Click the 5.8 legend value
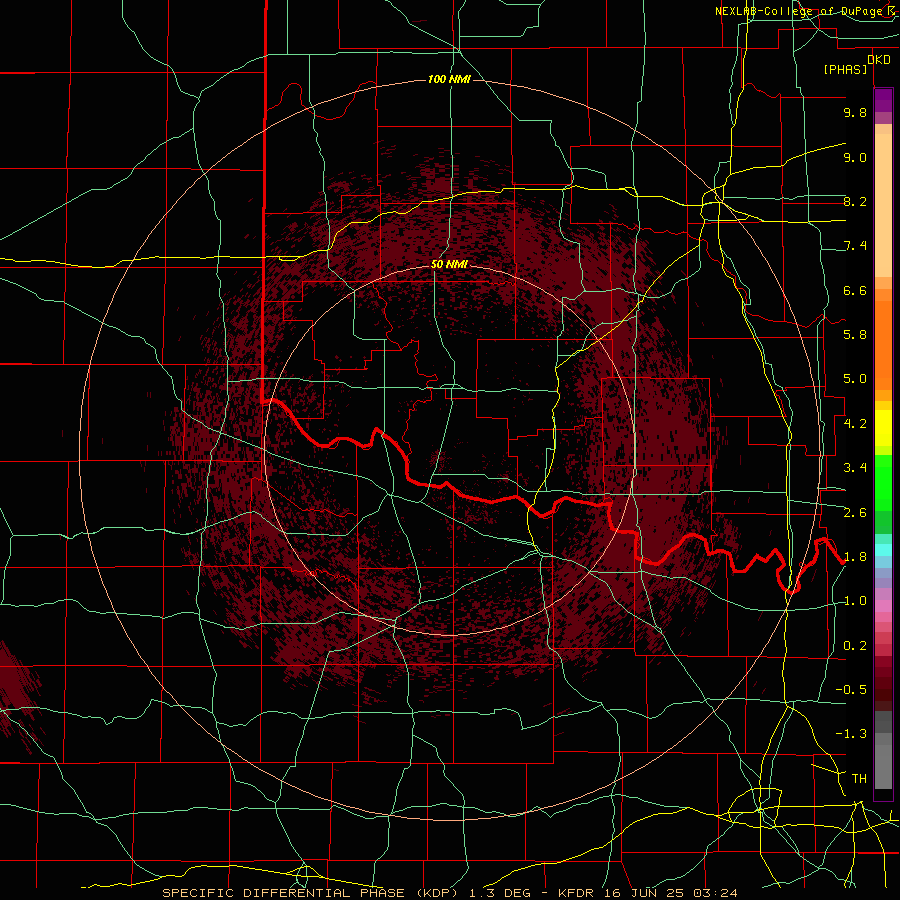Viewport: 900px width, 900px height. pyautogui.click(x=855, y=335)
